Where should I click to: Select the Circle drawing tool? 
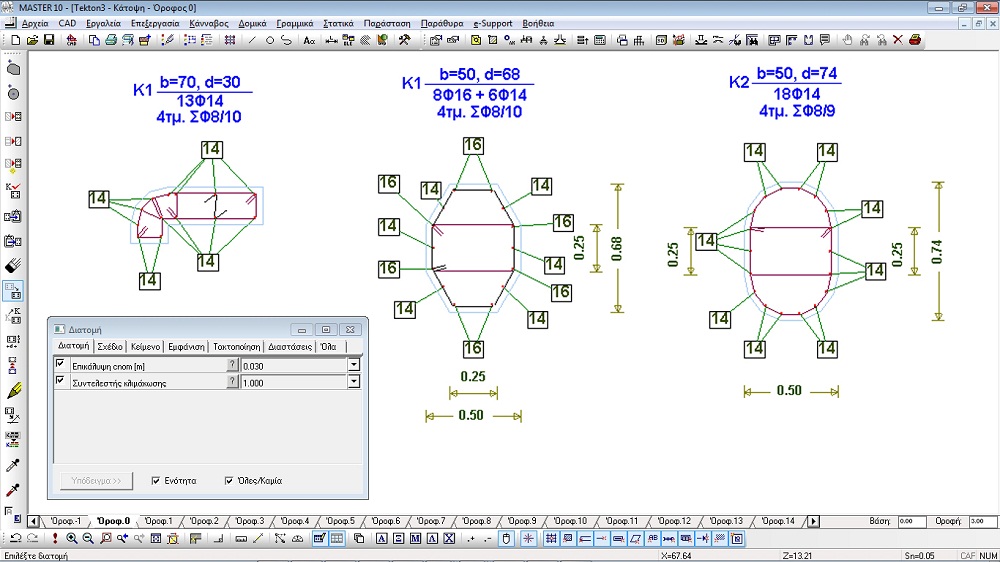[x=270, y=40]
